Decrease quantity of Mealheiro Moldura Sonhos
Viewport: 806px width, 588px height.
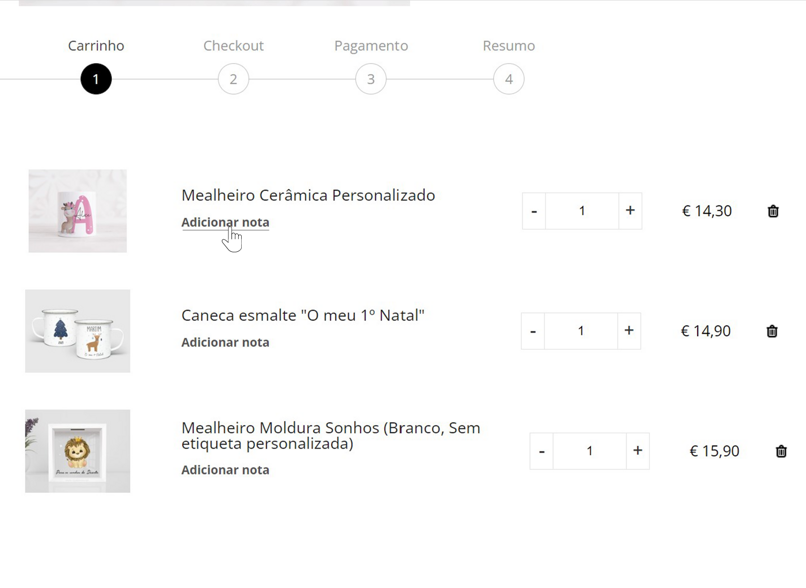coord(542,451)
